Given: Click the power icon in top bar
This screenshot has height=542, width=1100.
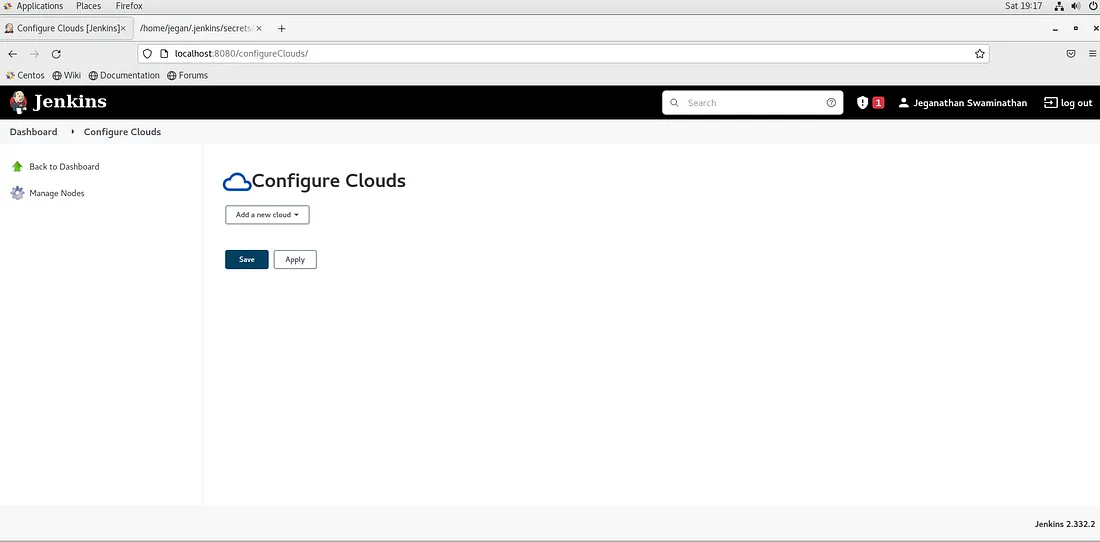Looking at the screenshot, I should 1092,6.
